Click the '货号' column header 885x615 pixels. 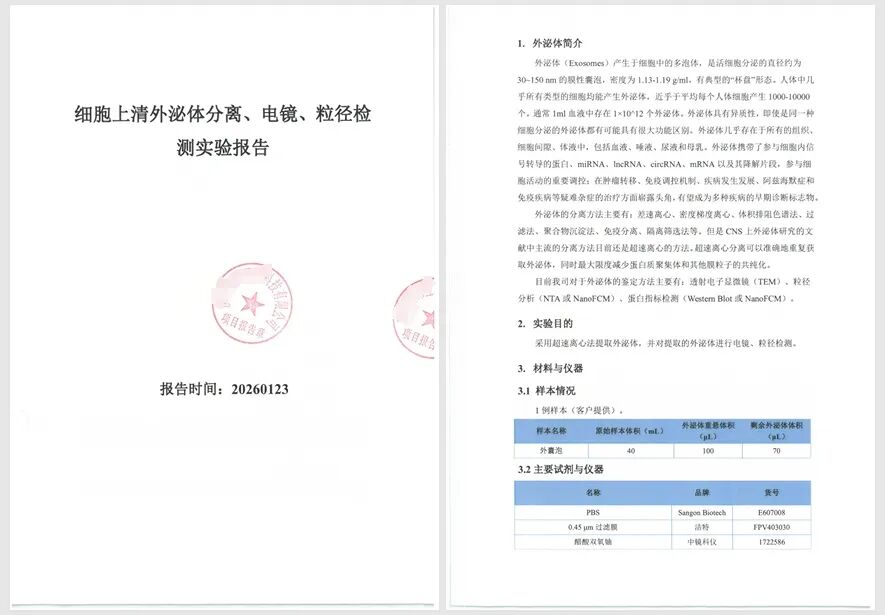pos(771,493)
